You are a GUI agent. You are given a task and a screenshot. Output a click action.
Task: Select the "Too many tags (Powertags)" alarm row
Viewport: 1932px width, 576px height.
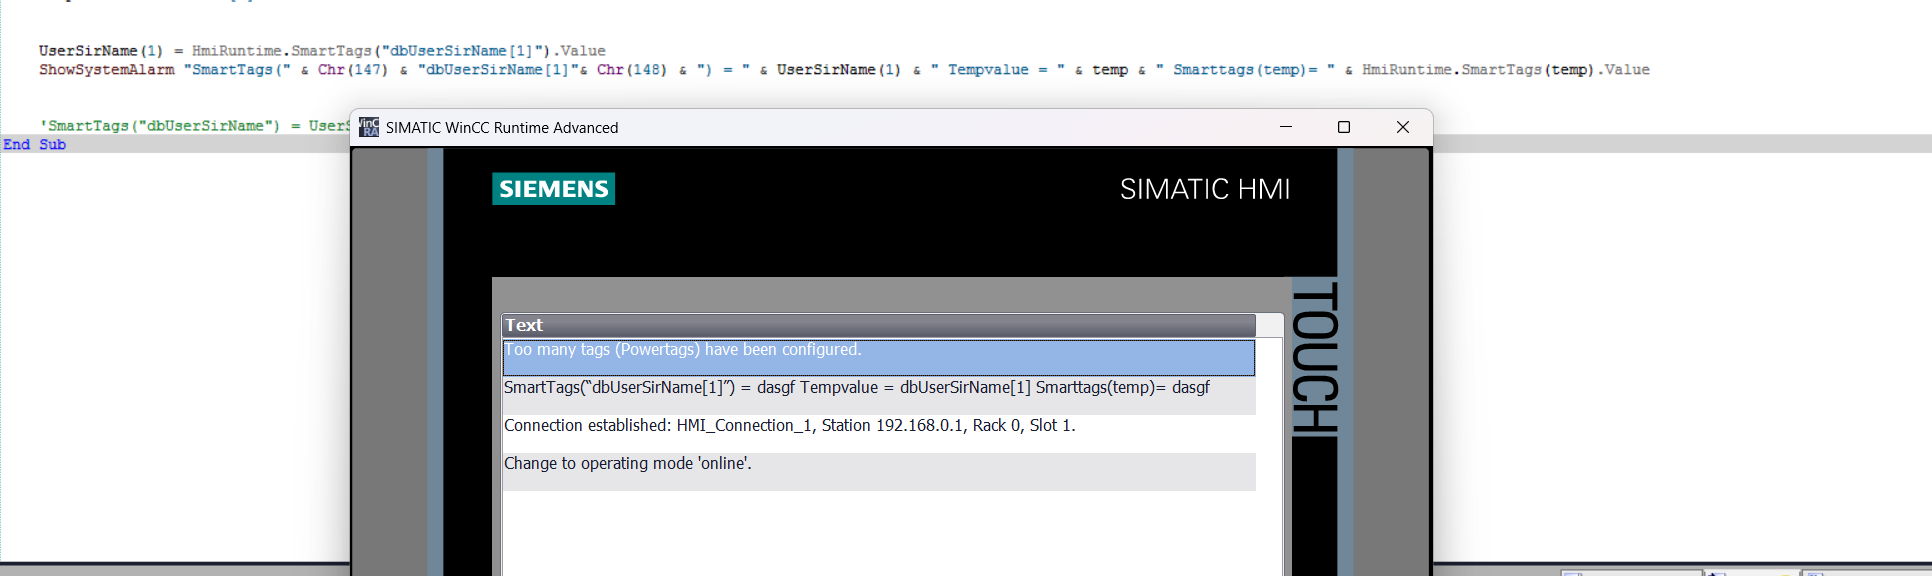tap(878, 358)
